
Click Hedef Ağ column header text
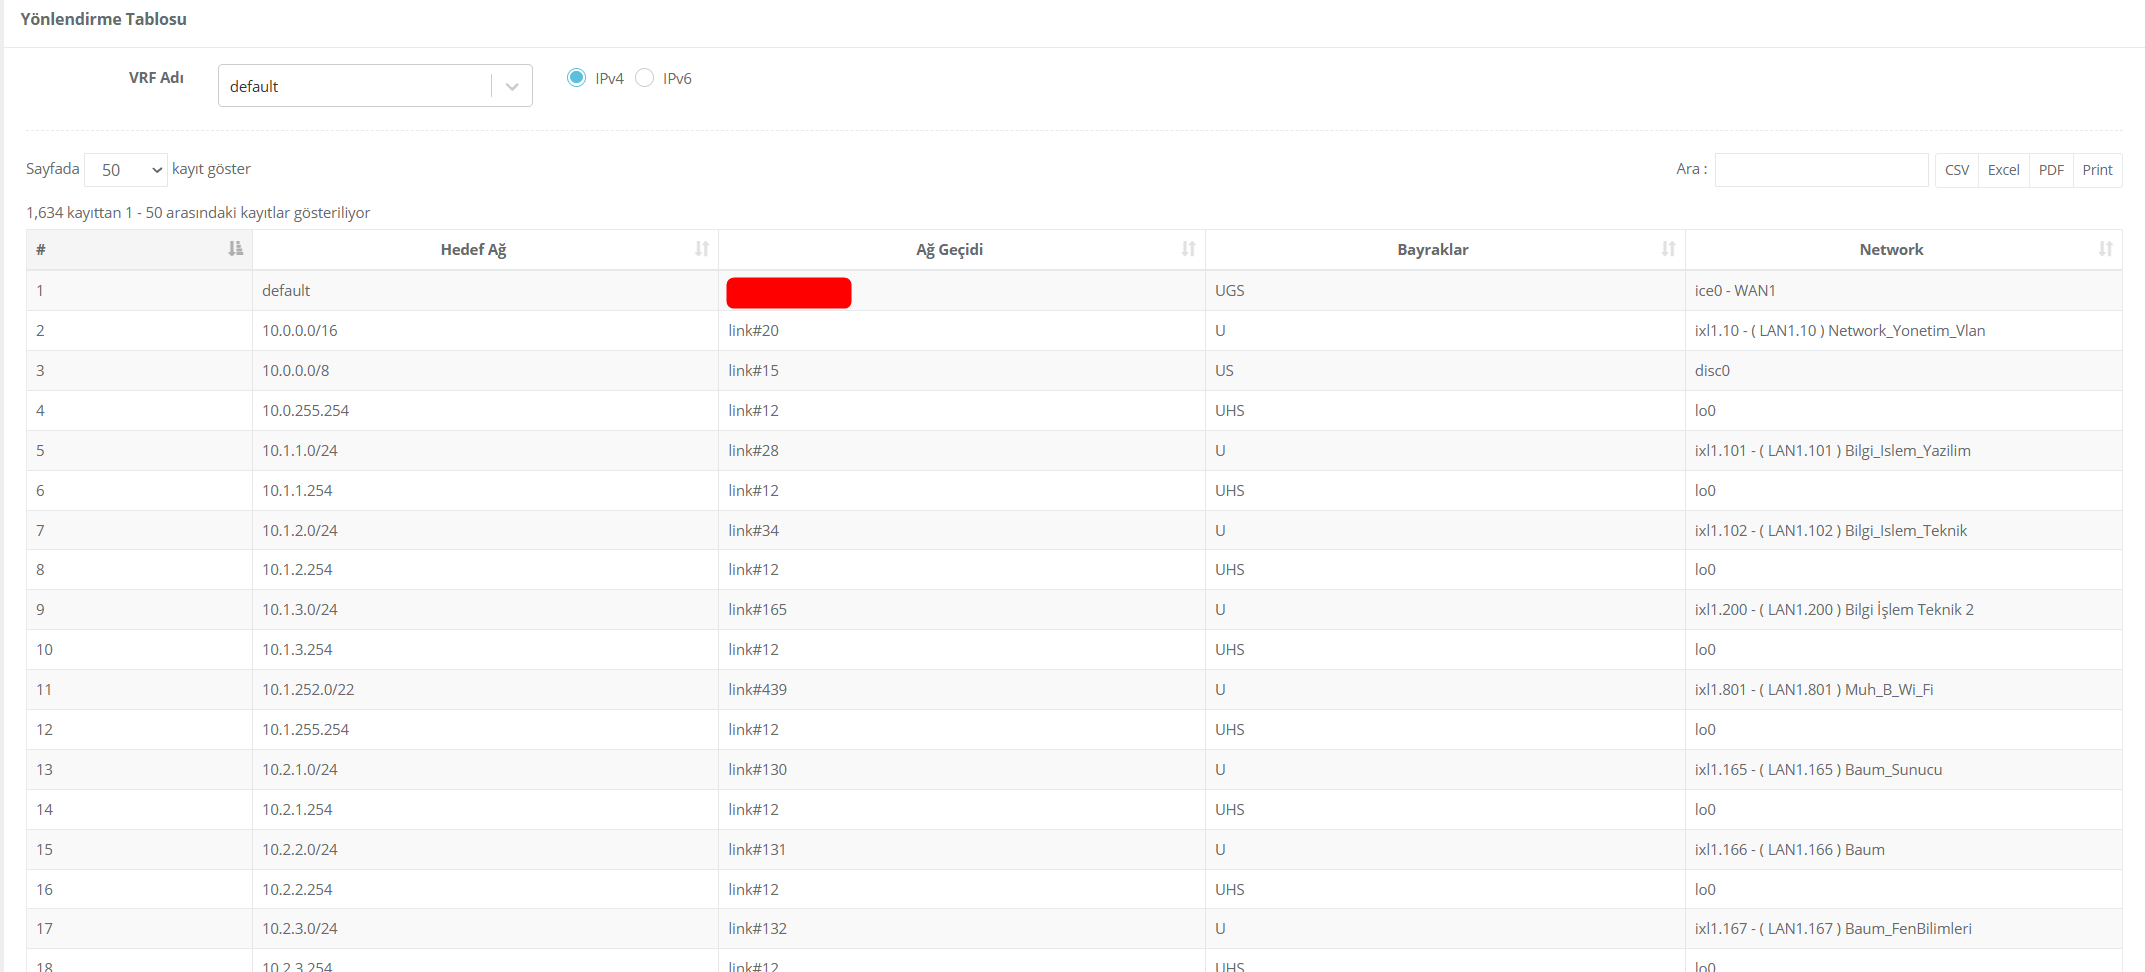pos(473,250)
